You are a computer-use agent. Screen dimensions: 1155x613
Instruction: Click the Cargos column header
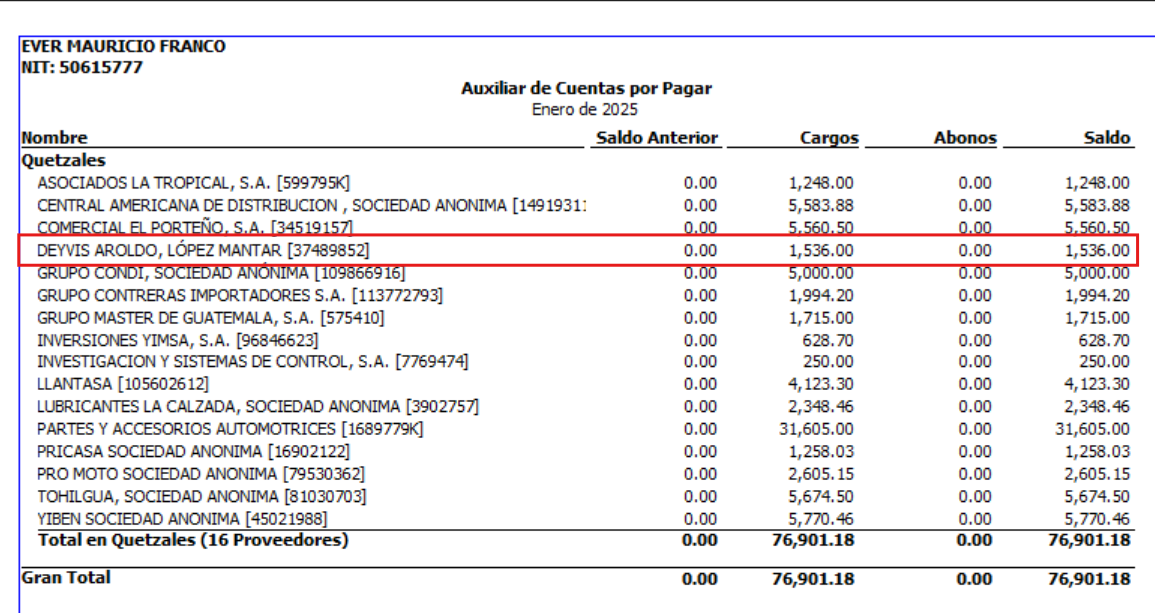pyautogui.click(x=828, y=138)
